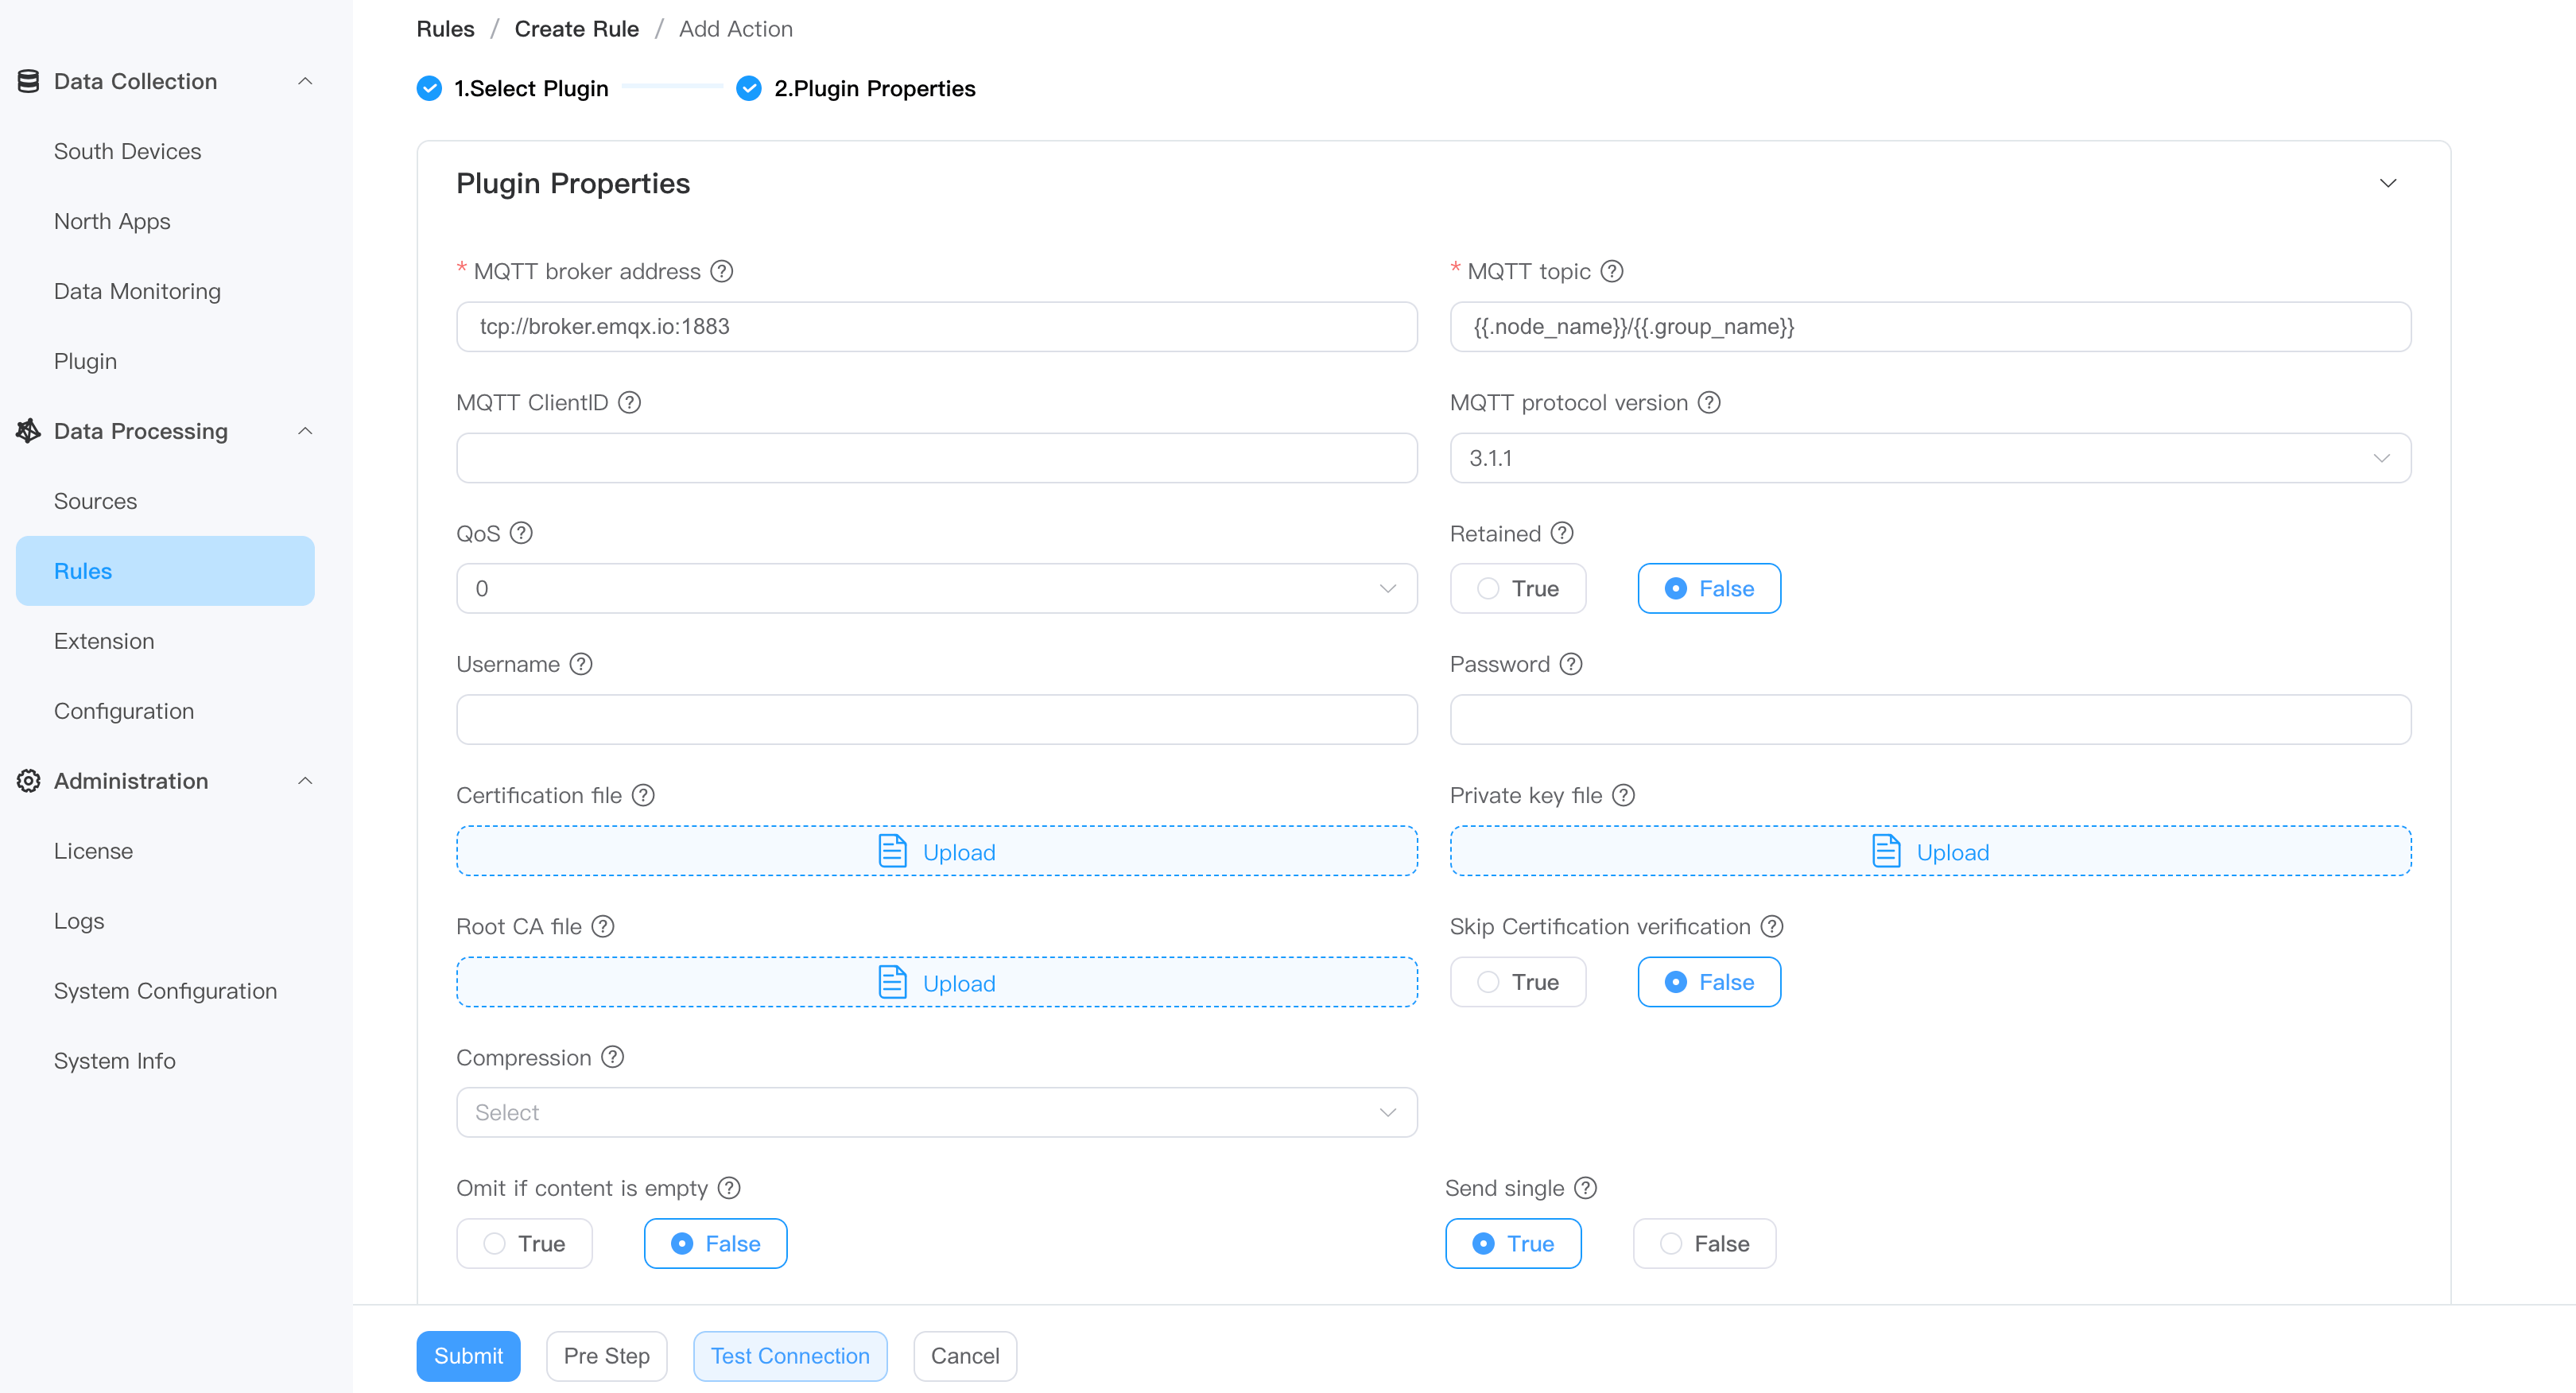Click the Create Rule breadcrumb link
Image resolution: width=2576 pixels, height=1393 pixels.
pos(576,29)
